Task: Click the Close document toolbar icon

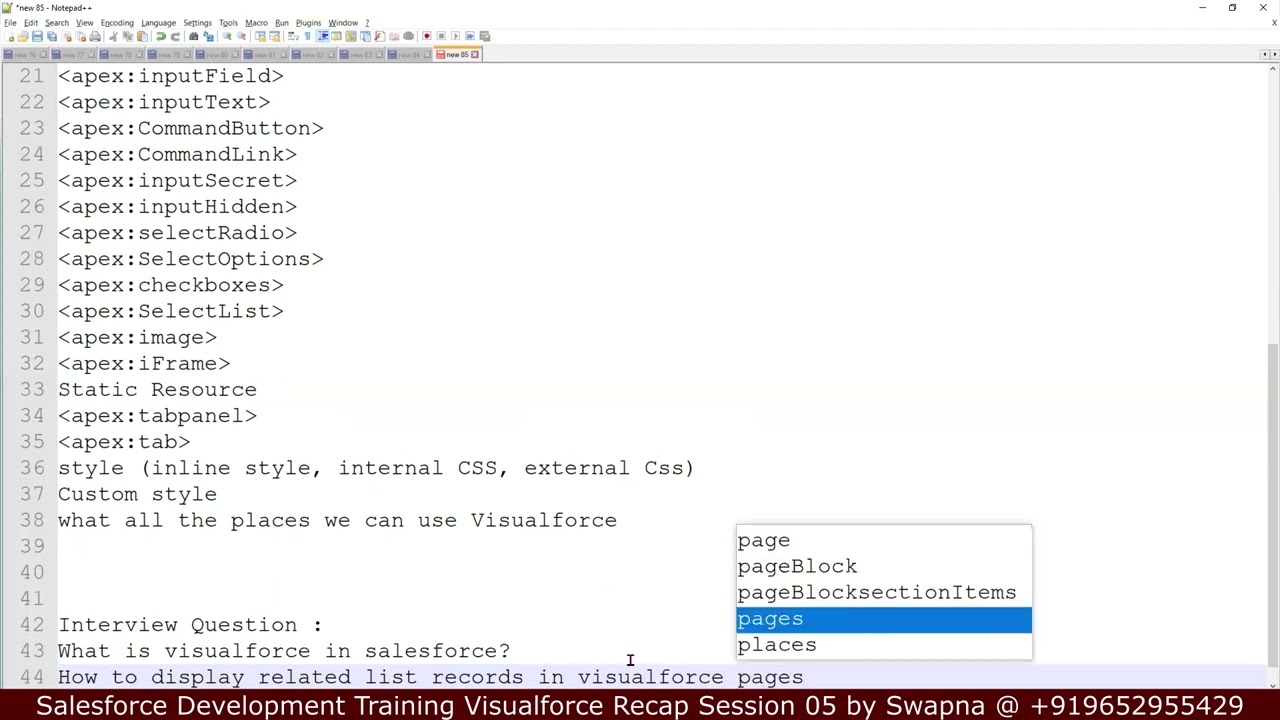Action: coord(66,36)
